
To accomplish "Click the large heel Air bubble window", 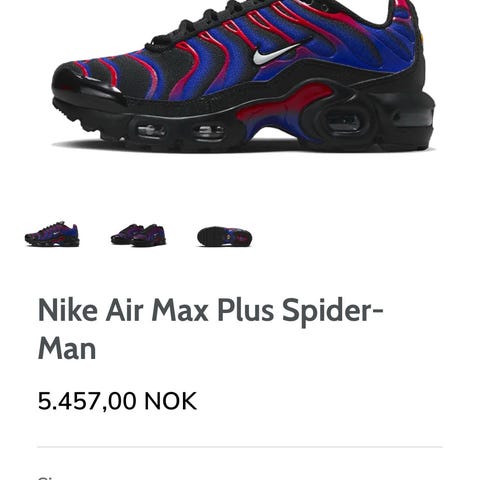I will coord(343,121).
